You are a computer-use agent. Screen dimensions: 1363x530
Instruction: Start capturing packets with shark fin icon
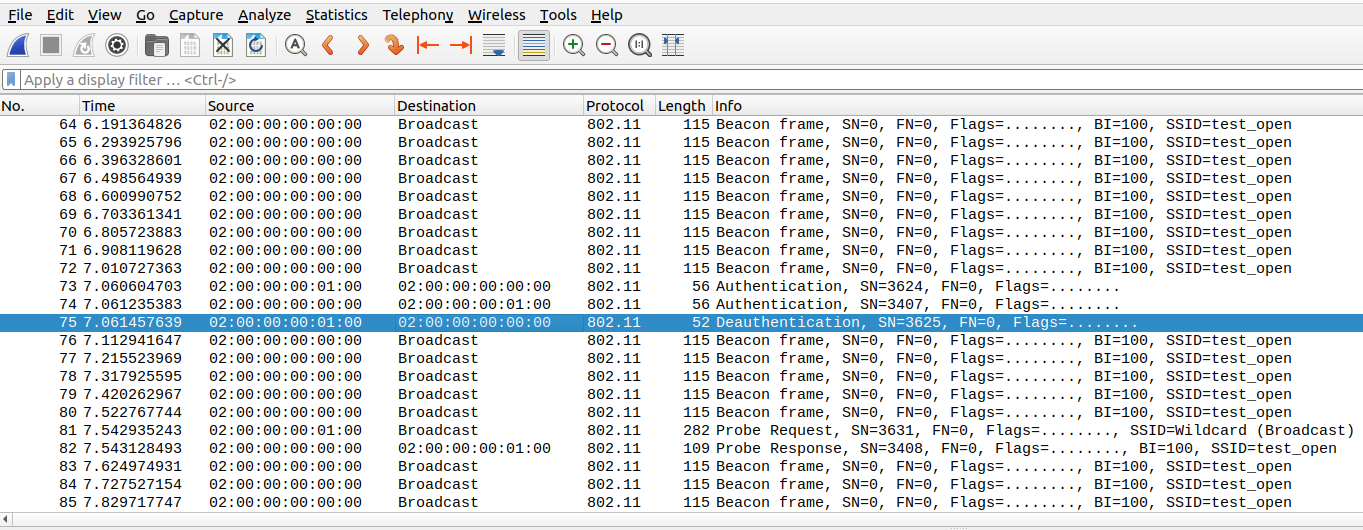pyautogui.click(x=18, y=45)
